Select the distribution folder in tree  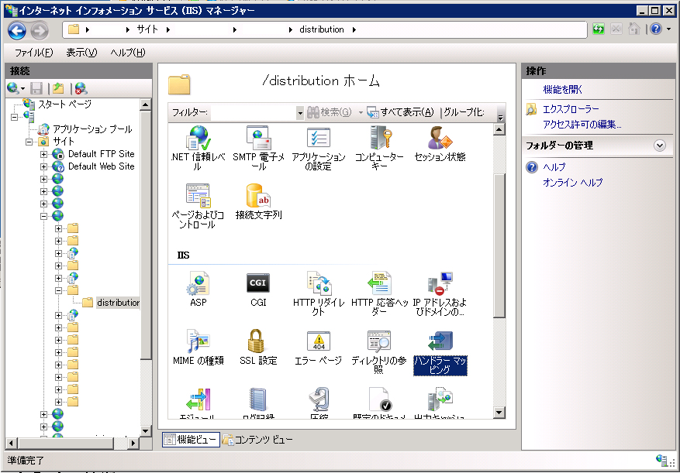[118, 303]
